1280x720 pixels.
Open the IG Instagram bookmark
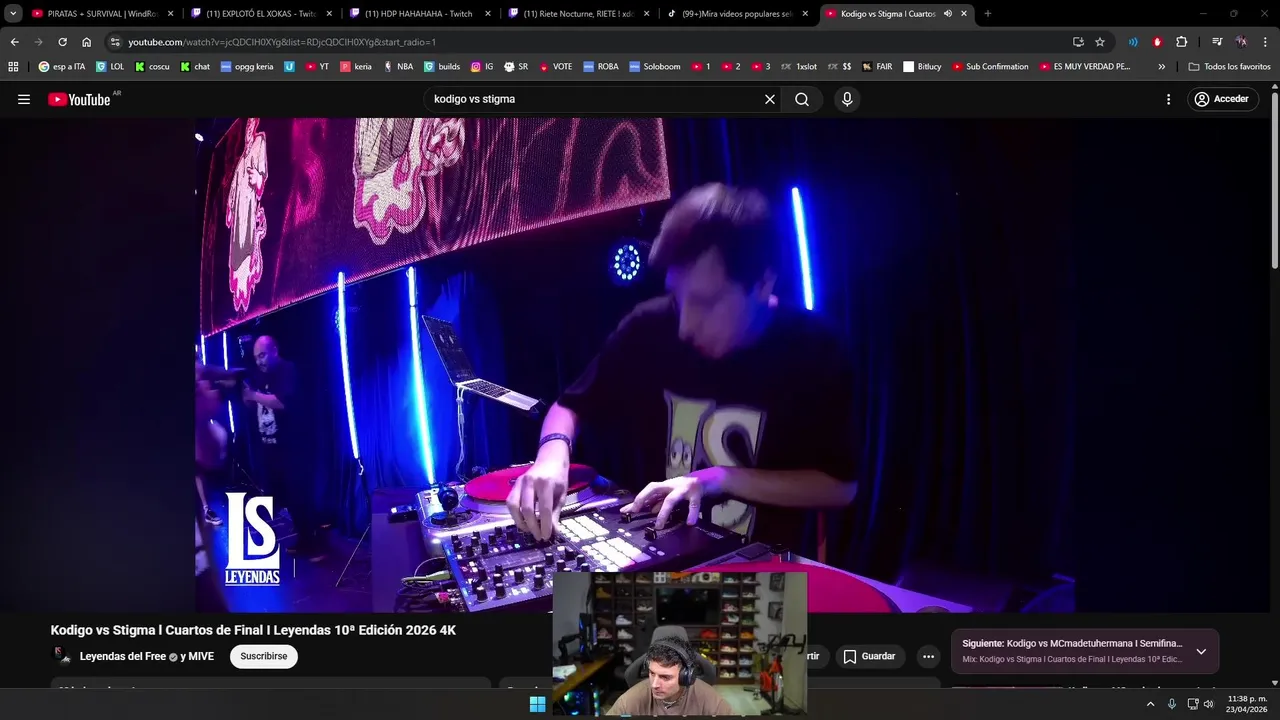(x=482, y=67)
